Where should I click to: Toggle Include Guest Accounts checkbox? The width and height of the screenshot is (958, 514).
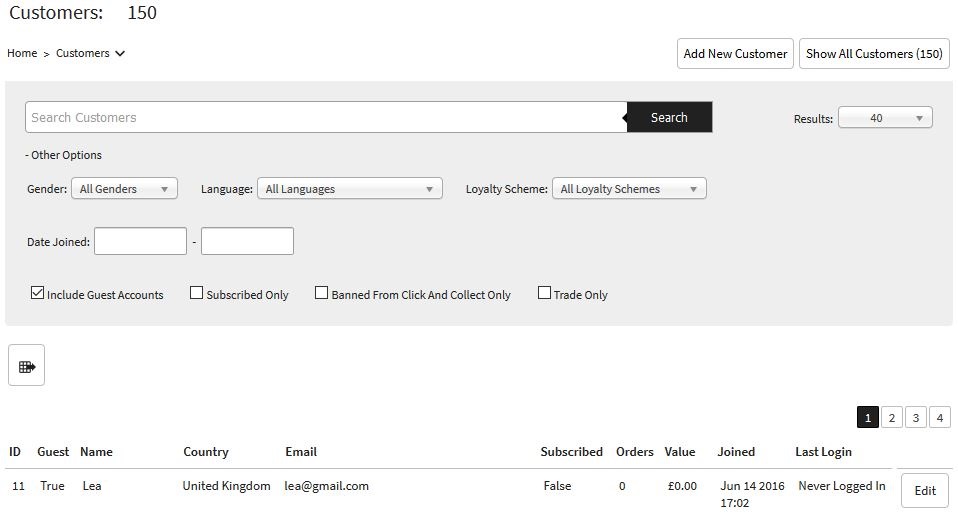pyautogui.click(x=38, y=293)
